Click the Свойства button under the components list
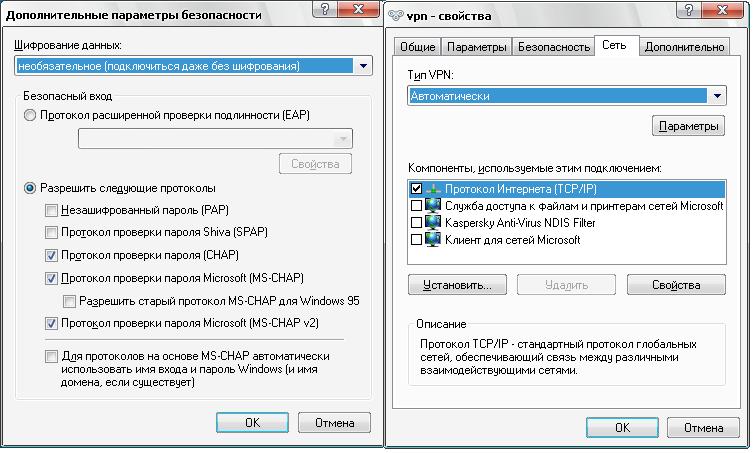 coord(676,285)
